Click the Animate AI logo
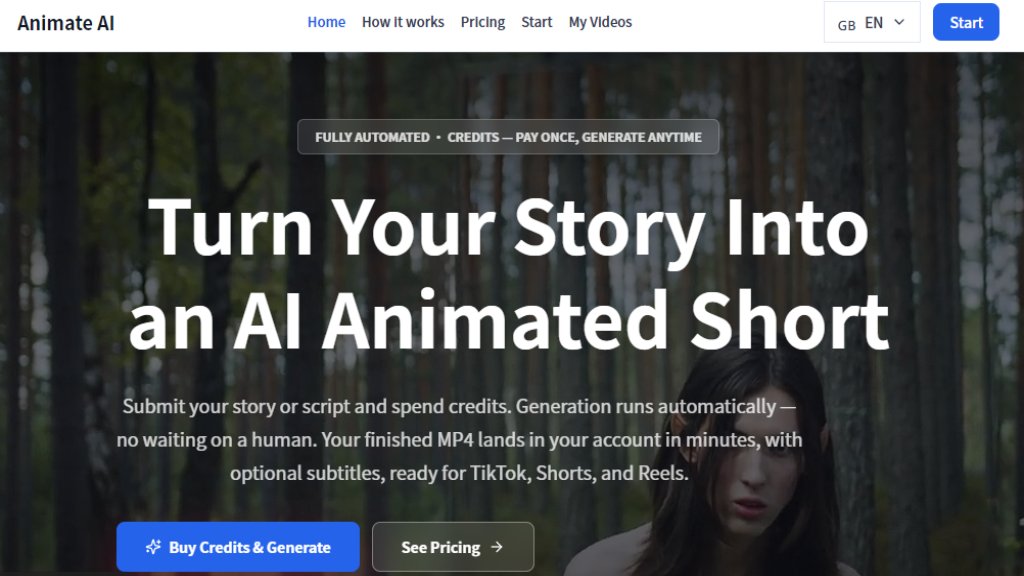Image resolution: width=1024 pixels, height=576 pixels. click(x=66, y=24)
